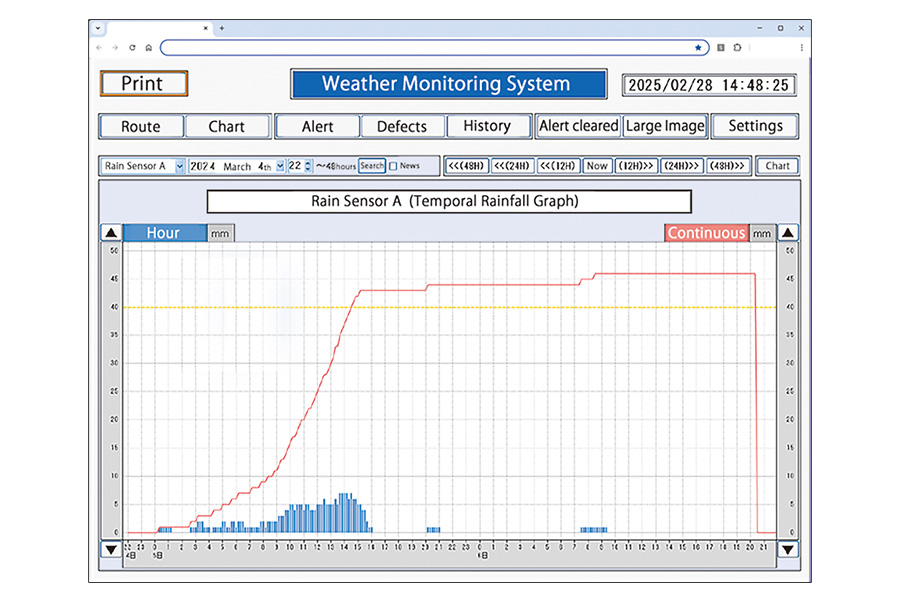This screenshot has height=600, width=900.
Task: Click the up arrow beside Continuous label
Action: [788, 233]
